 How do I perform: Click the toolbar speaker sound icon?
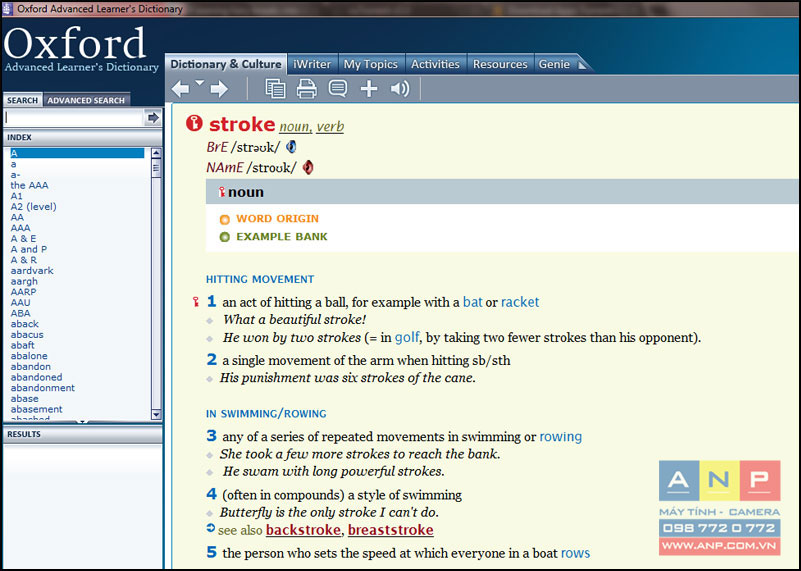point(399,89)
